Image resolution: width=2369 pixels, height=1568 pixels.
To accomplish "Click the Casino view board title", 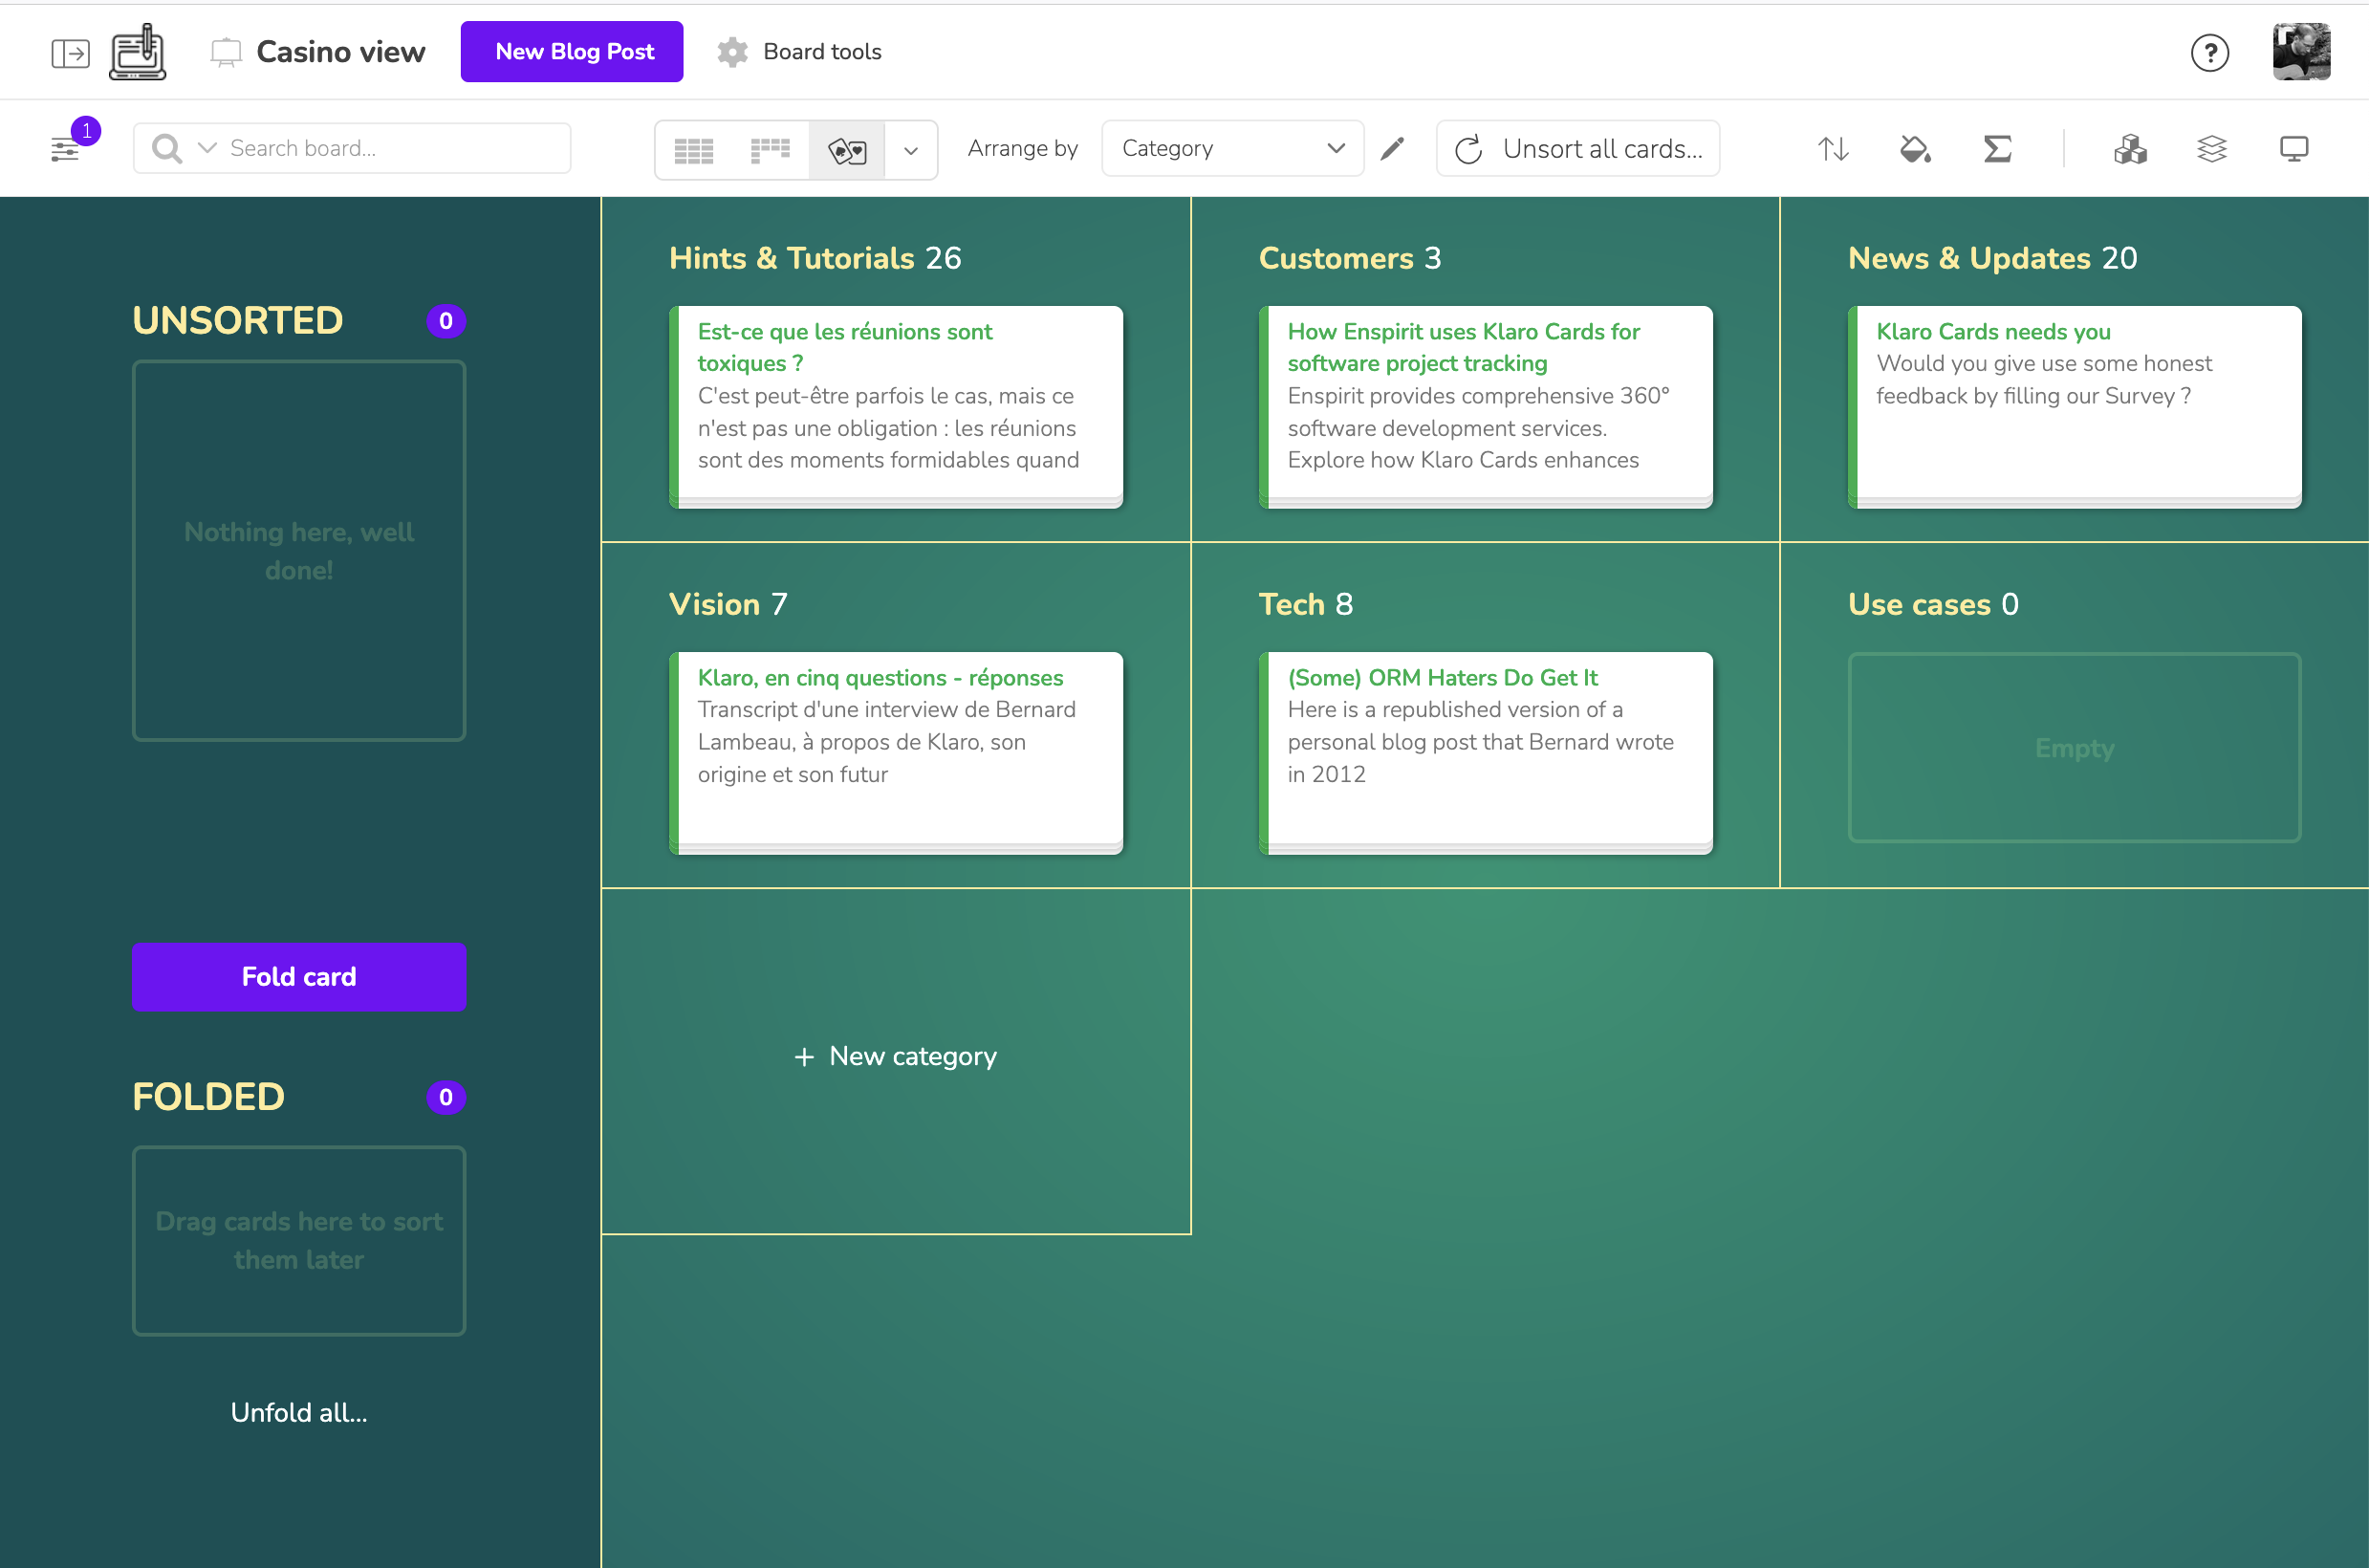I will [x=341, y=52].
